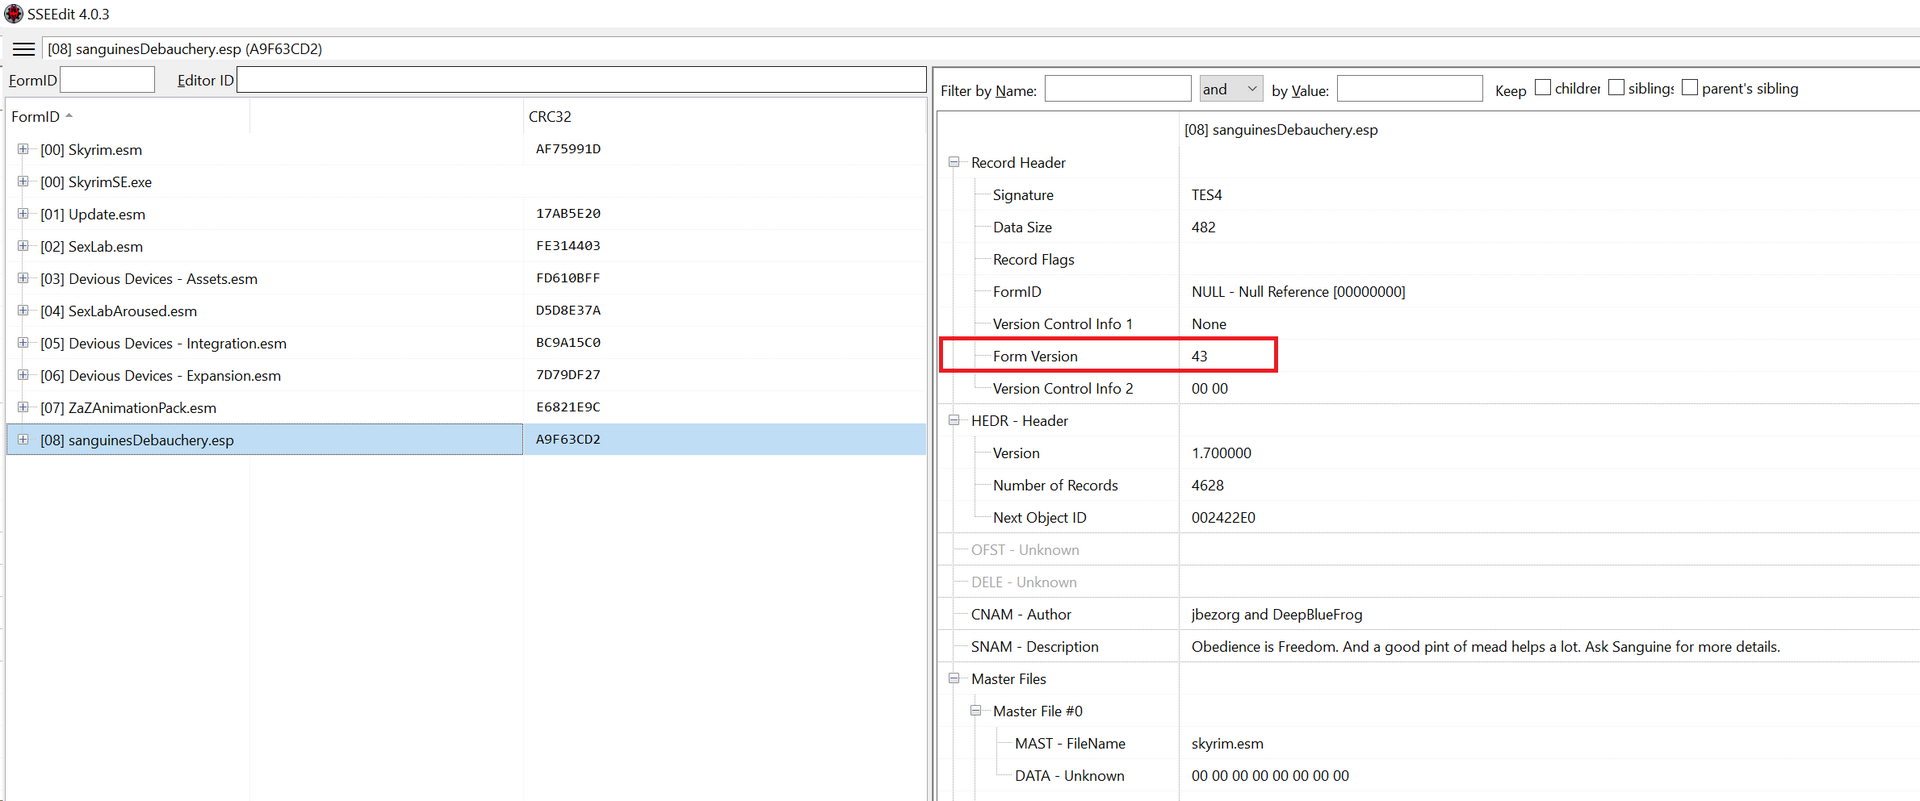Expand [06] Devious Devices - Expansion.esm
This screenshot has width=1920, height=801.
(23, 375)
